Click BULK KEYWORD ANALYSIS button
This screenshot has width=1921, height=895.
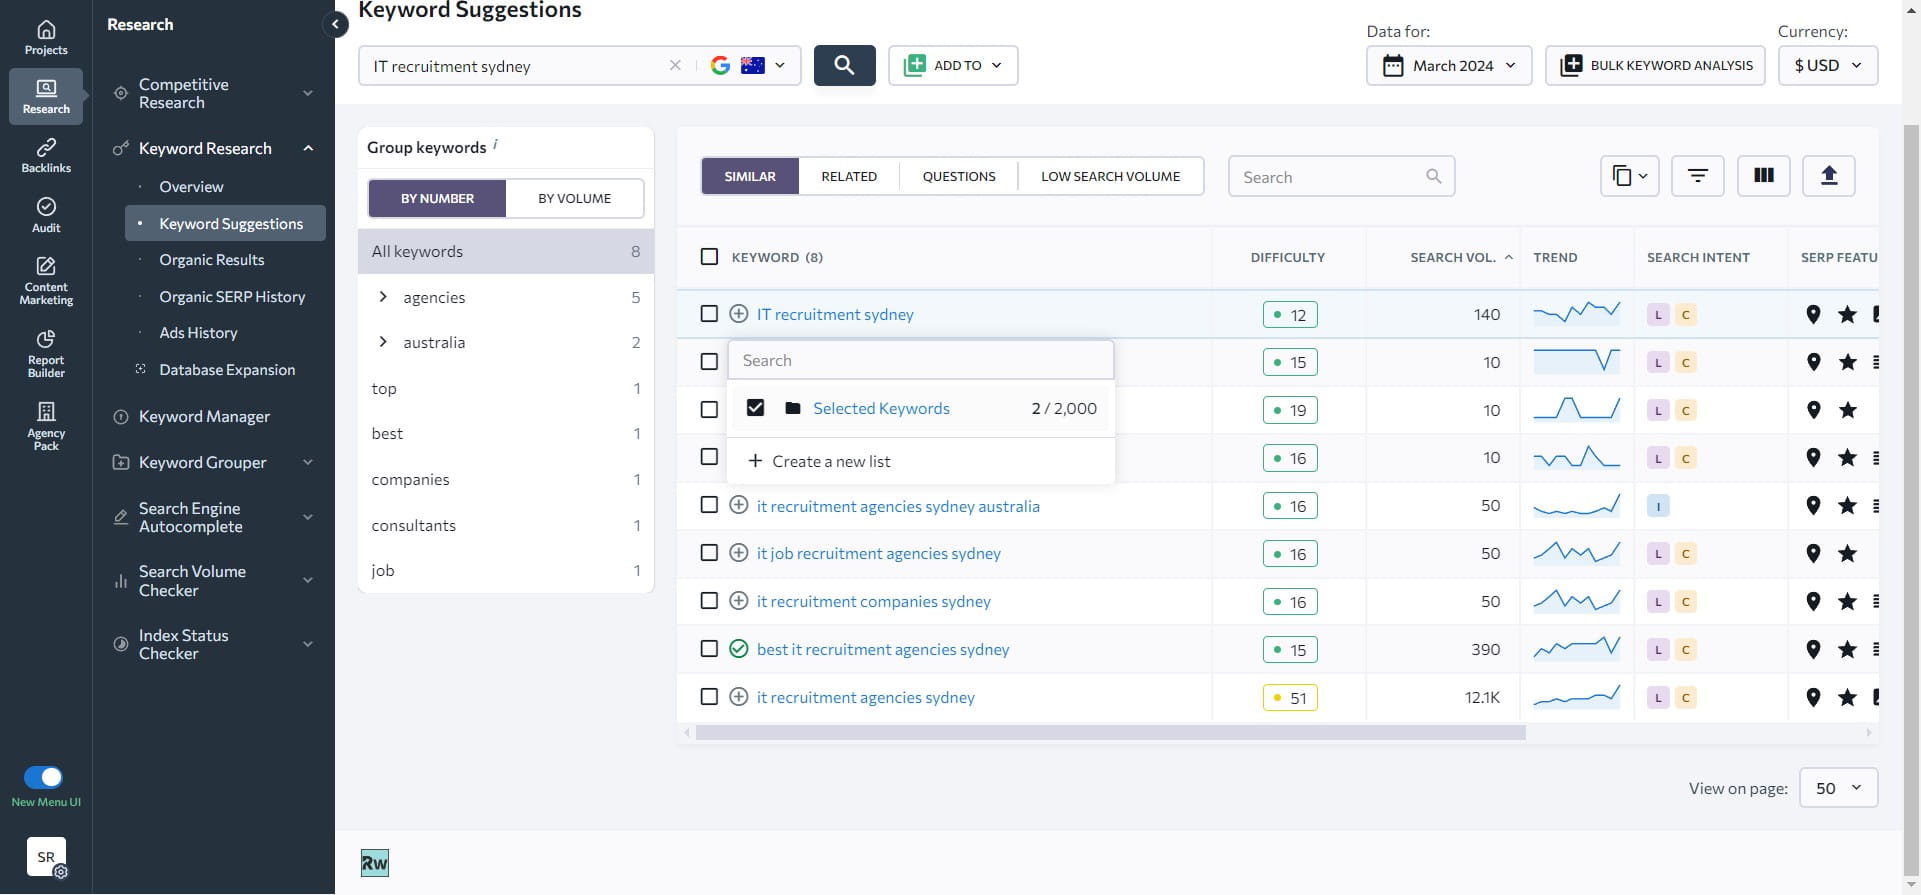[x=1655, y=65]
